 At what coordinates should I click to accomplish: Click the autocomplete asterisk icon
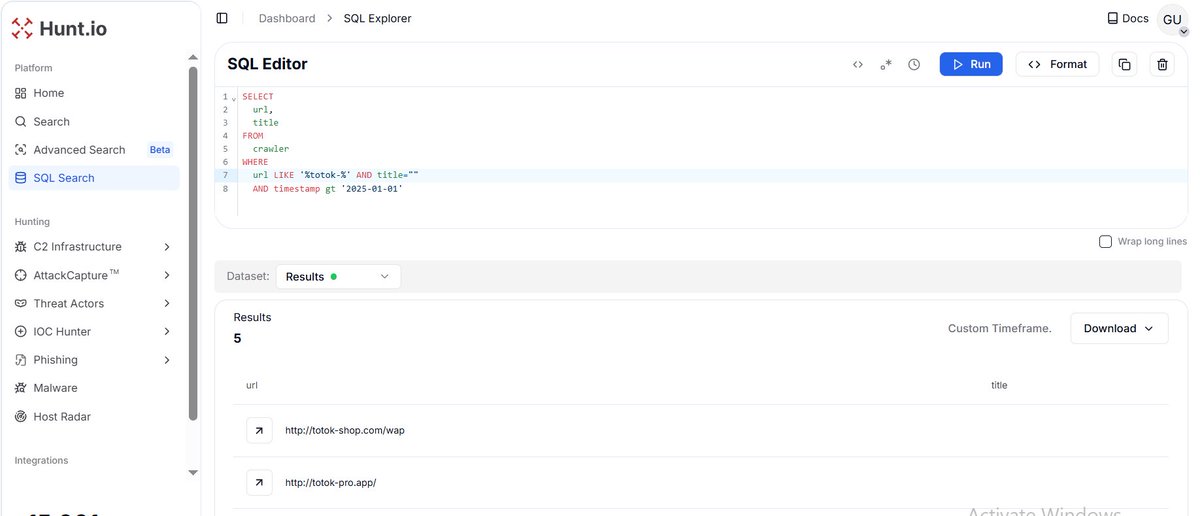(886, 64)
